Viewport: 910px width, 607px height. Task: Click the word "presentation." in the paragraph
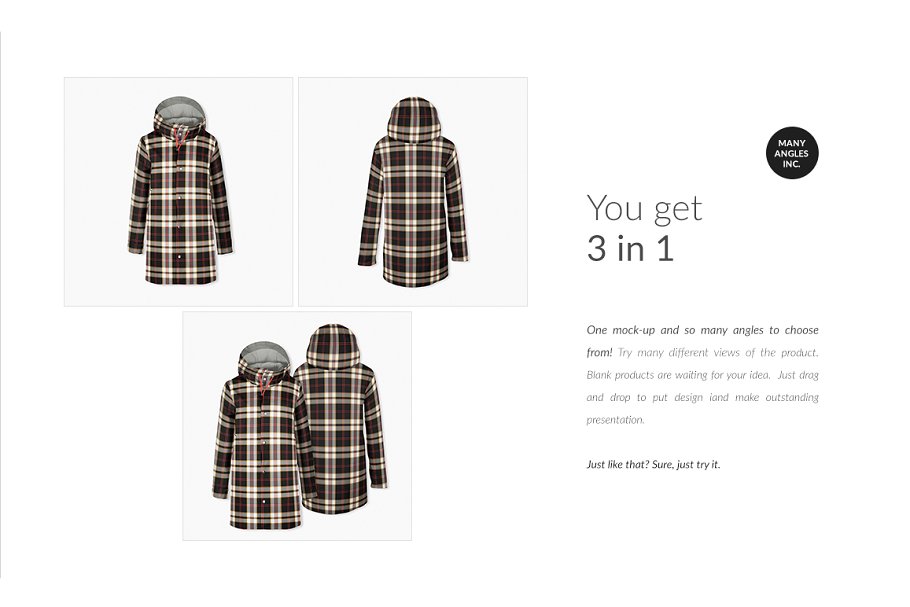click(615, 420)
